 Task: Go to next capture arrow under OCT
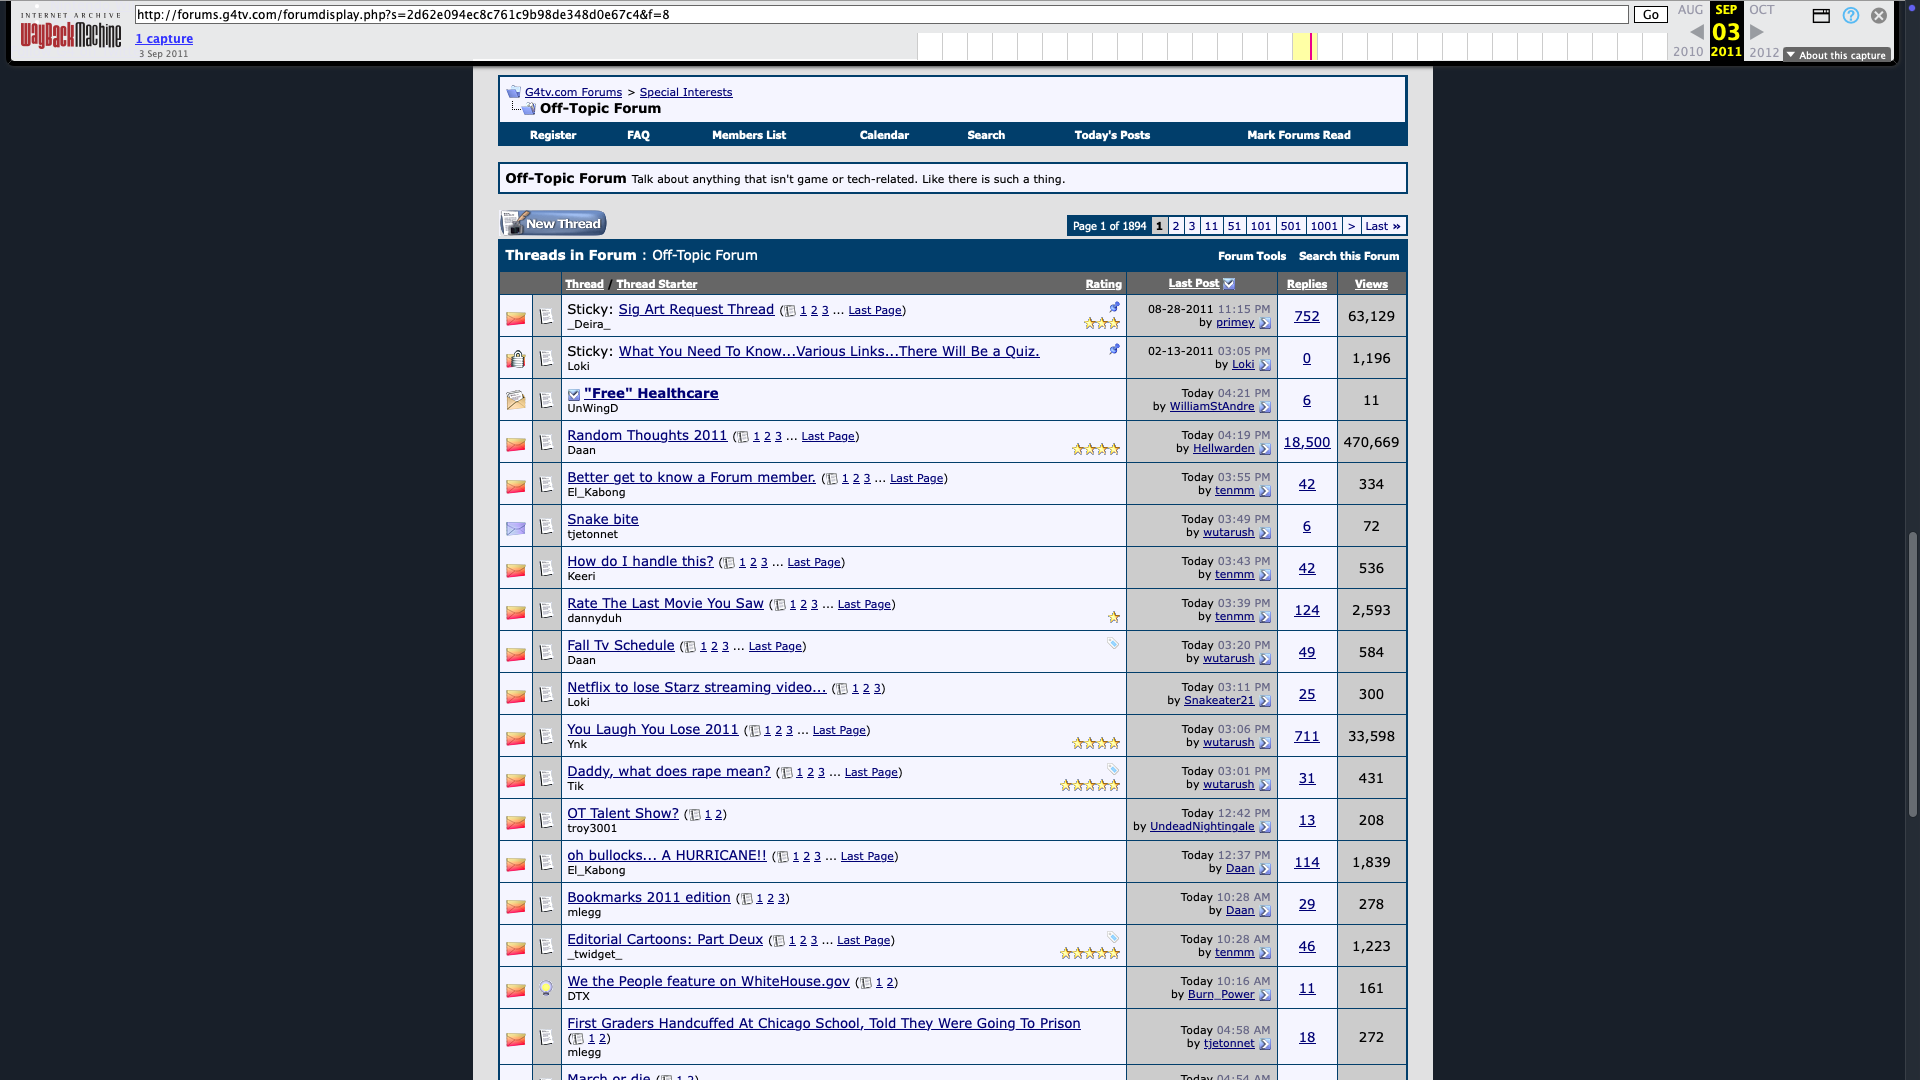[1757, 32]
